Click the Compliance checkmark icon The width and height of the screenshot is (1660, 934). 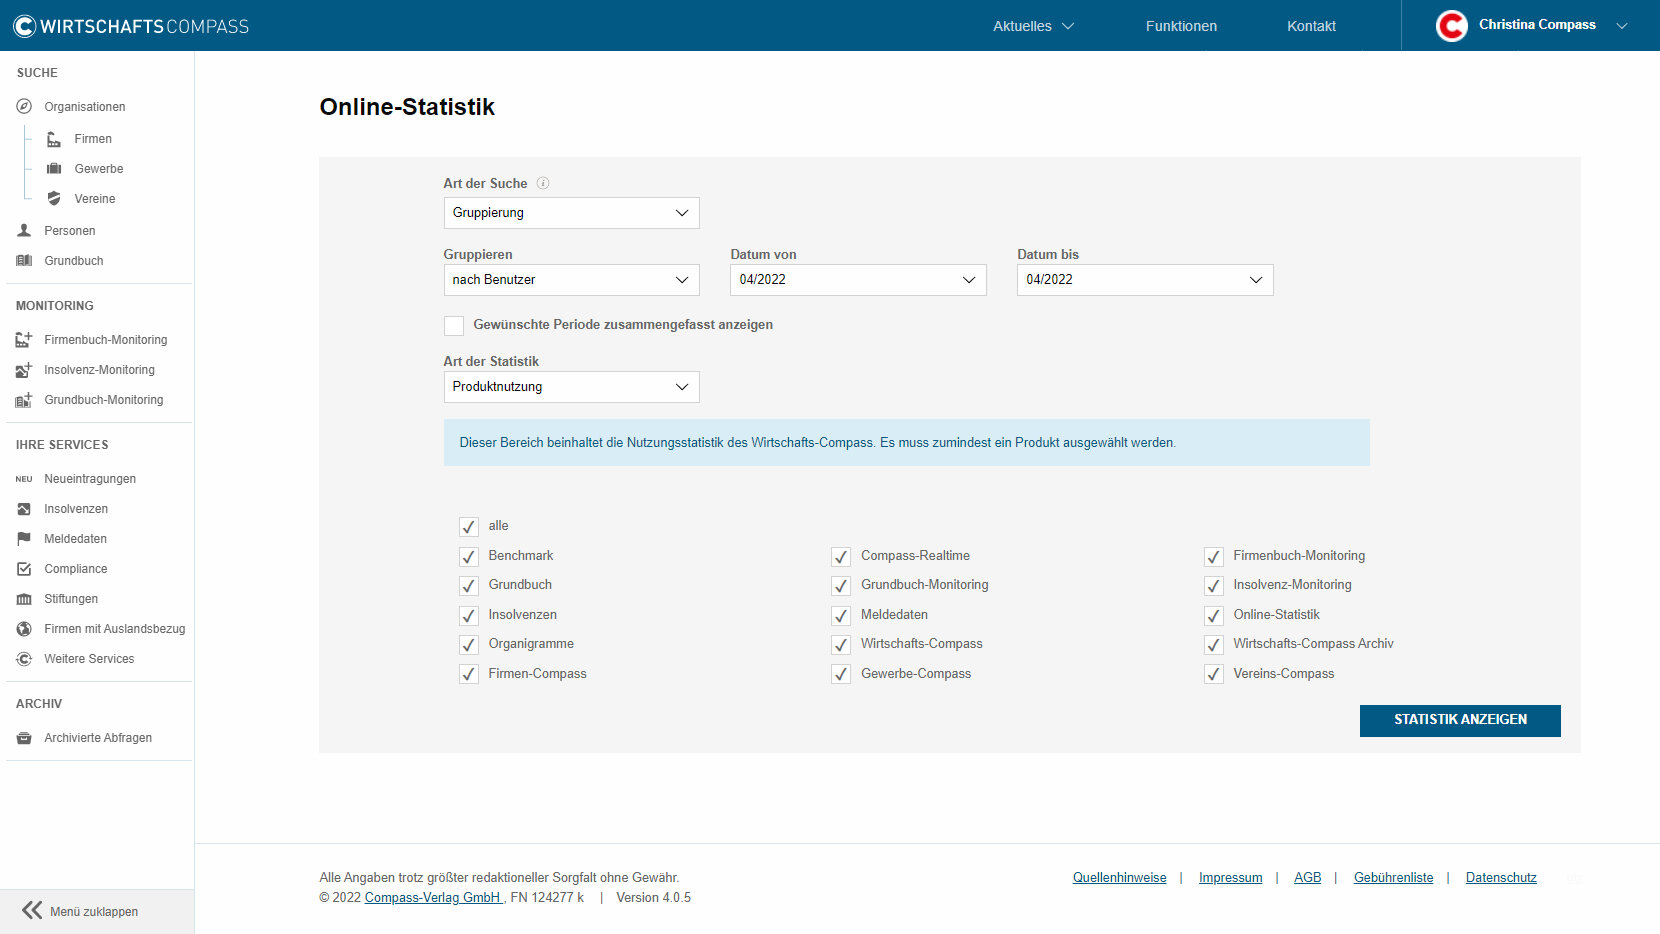24,569
